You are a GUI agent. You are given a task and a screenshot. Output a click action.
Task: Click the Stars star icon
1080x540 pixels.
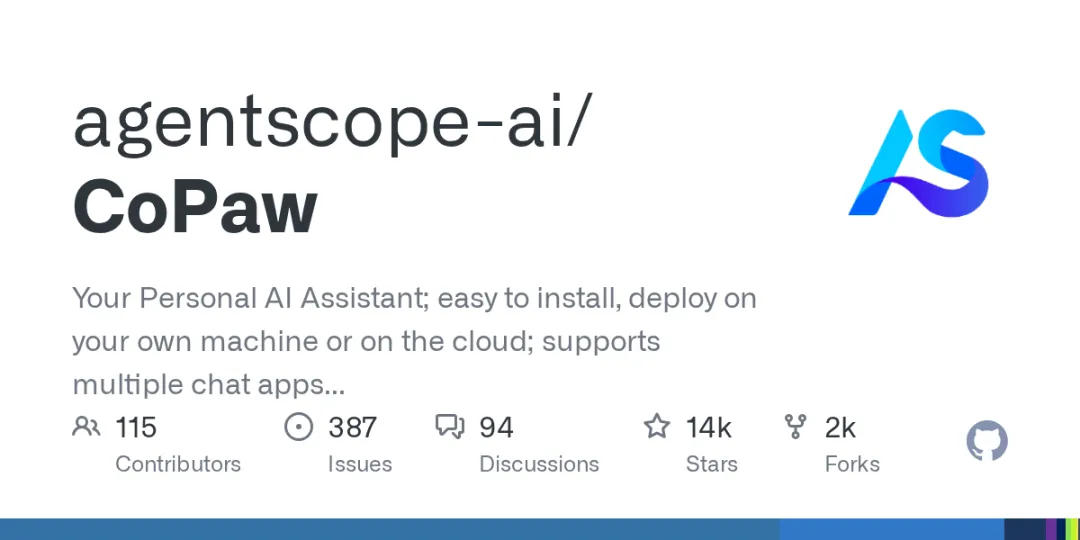(x=656, y=426)
